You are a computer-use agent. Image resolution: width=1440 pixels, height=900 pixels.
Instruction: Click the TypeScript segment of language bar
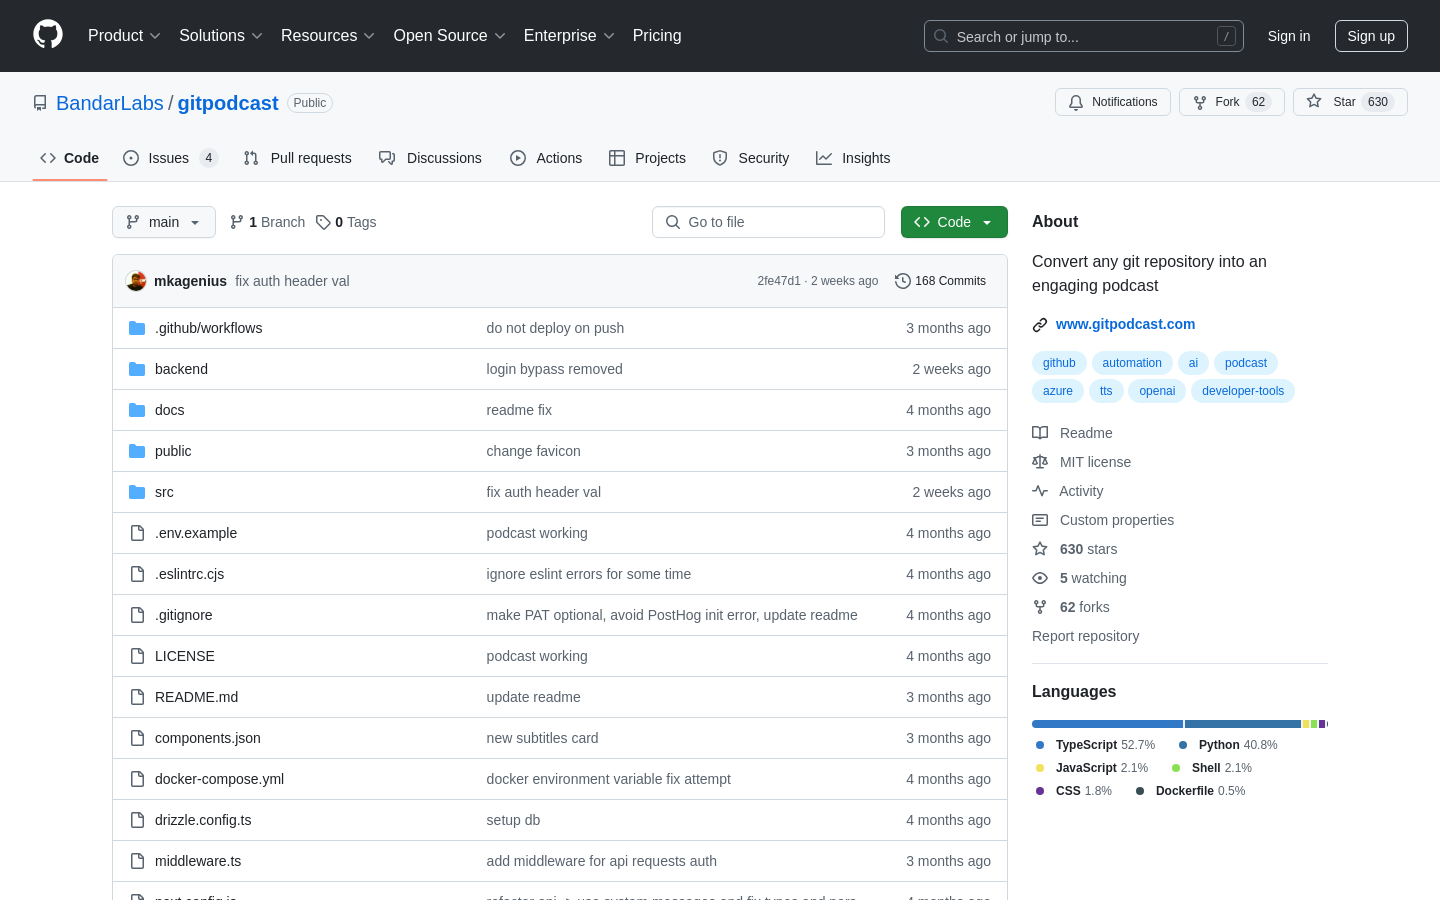click(1107, 724)
